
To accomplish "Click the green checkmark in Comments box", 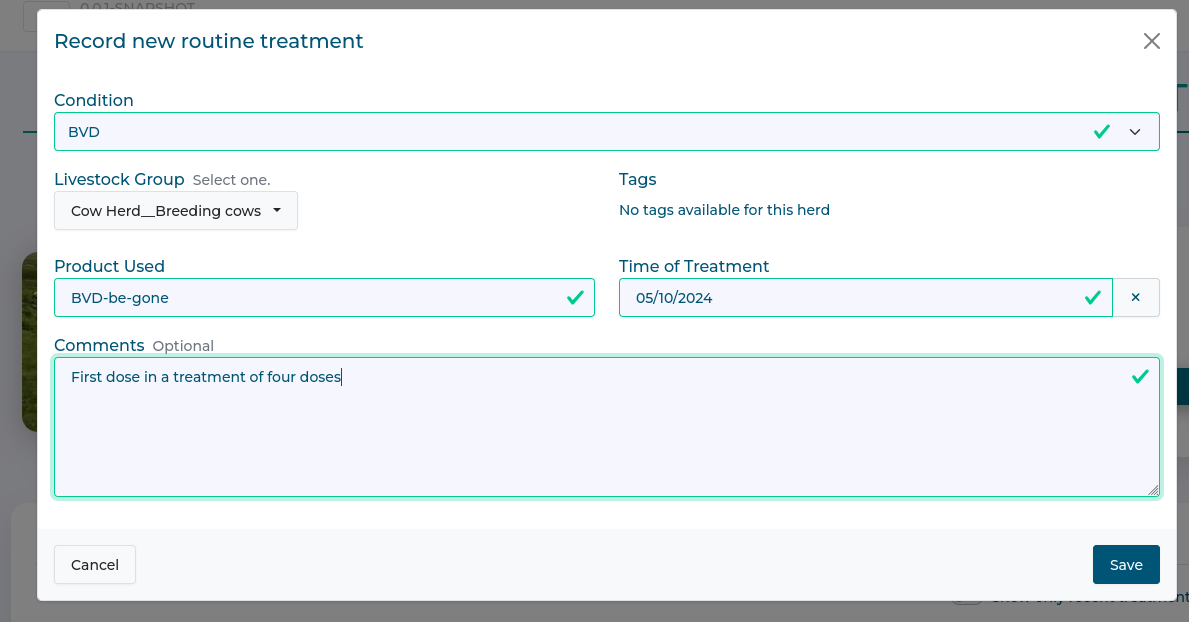I will click(1139, 377).
